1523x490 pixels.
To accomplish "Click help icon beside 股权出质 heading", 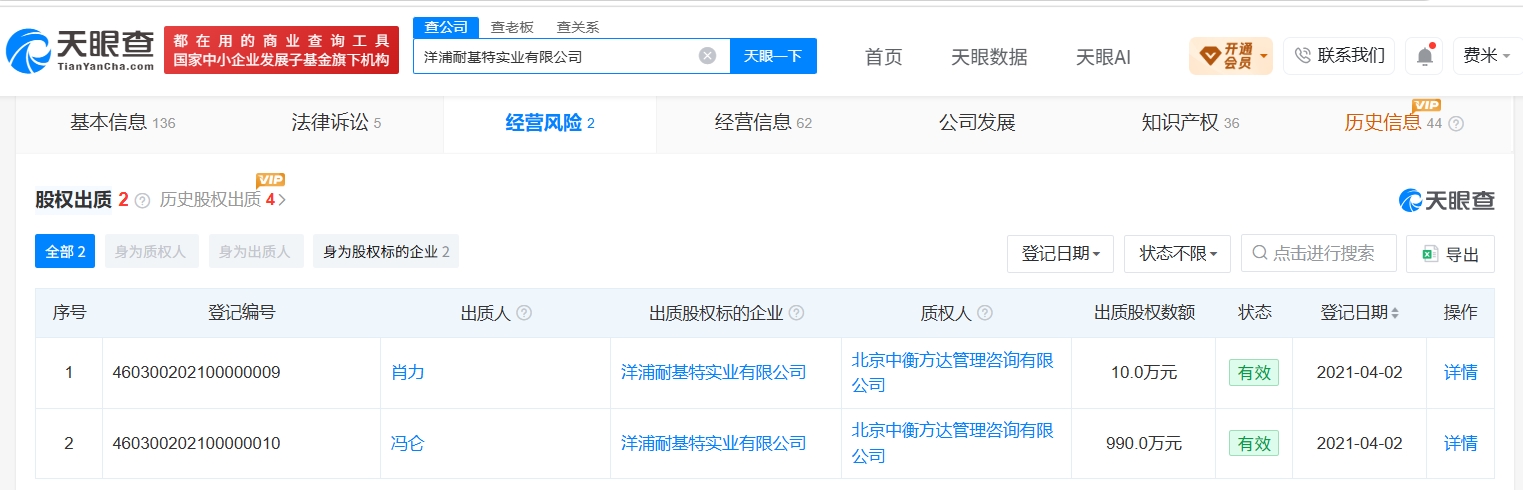I will (142, 200).
